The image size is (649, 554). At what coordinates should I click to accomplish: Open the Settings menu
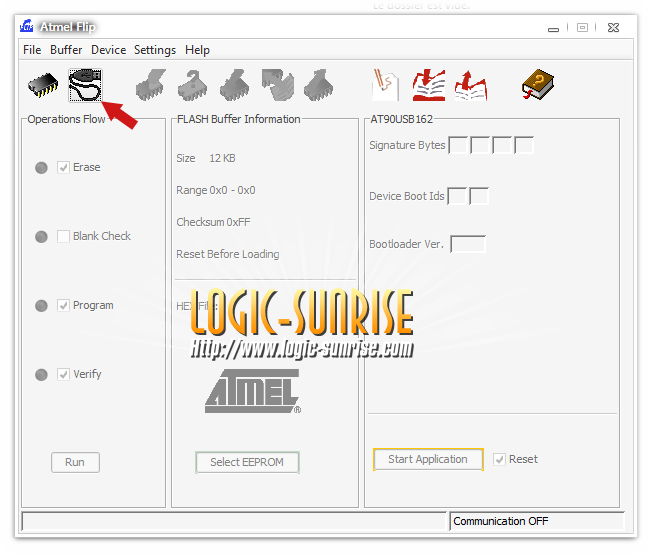coord(155,50)
